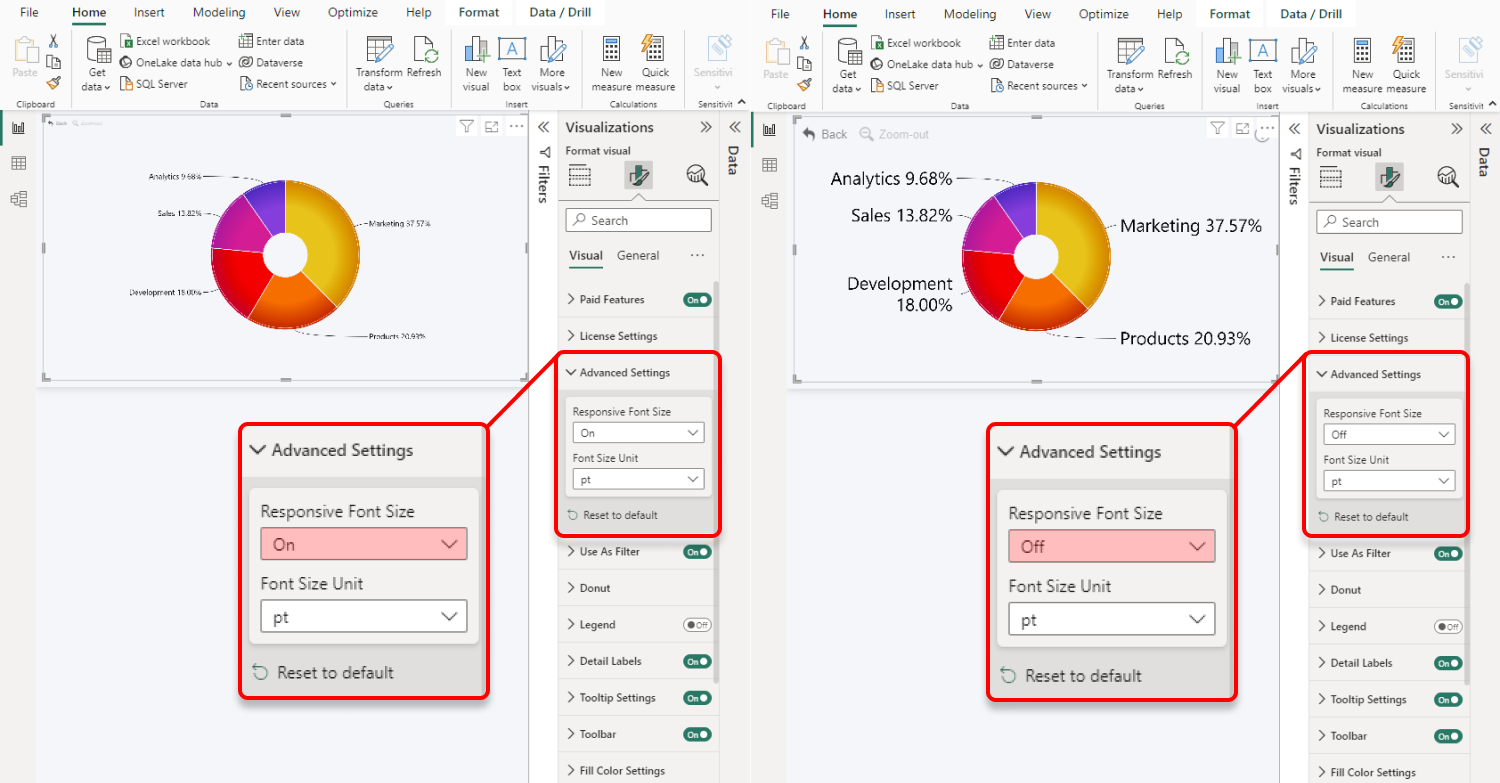Toggle Paid Features switch in left window
The height and width of the screenshot is (783, 1500).
click(697, 299)
